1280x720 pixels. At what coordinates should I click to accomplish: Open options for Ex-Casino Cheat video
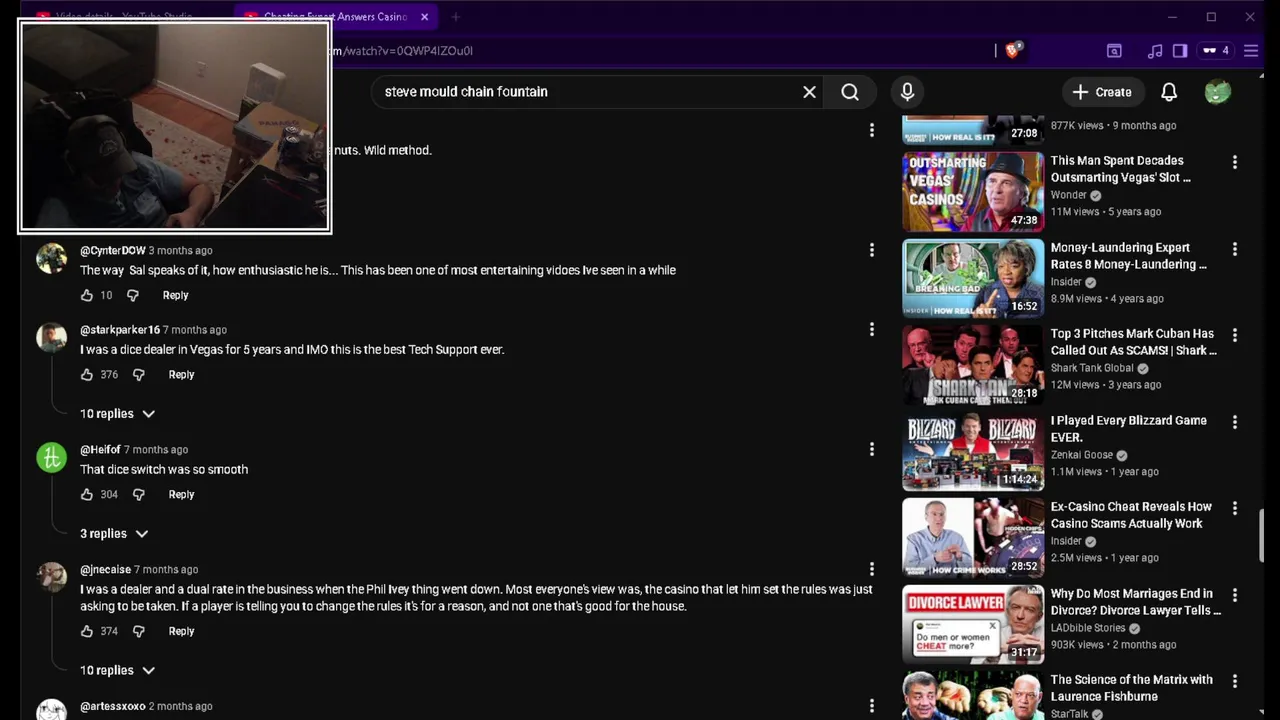pyautogui.click(x=1235, y=508)
